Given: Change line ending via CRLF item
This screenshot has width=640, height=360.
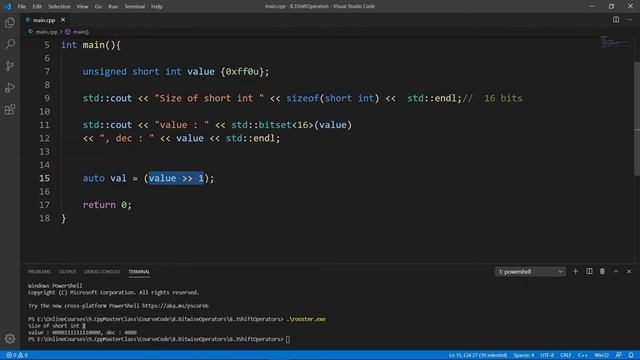Looking at the screenshot, I should (x=565, y=355).
